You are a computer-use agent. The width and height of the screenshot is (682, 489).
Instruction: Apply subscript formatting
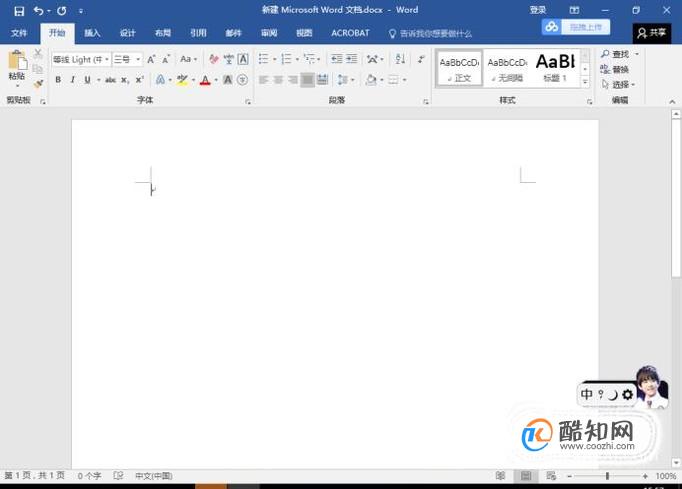tap(125, 80)
